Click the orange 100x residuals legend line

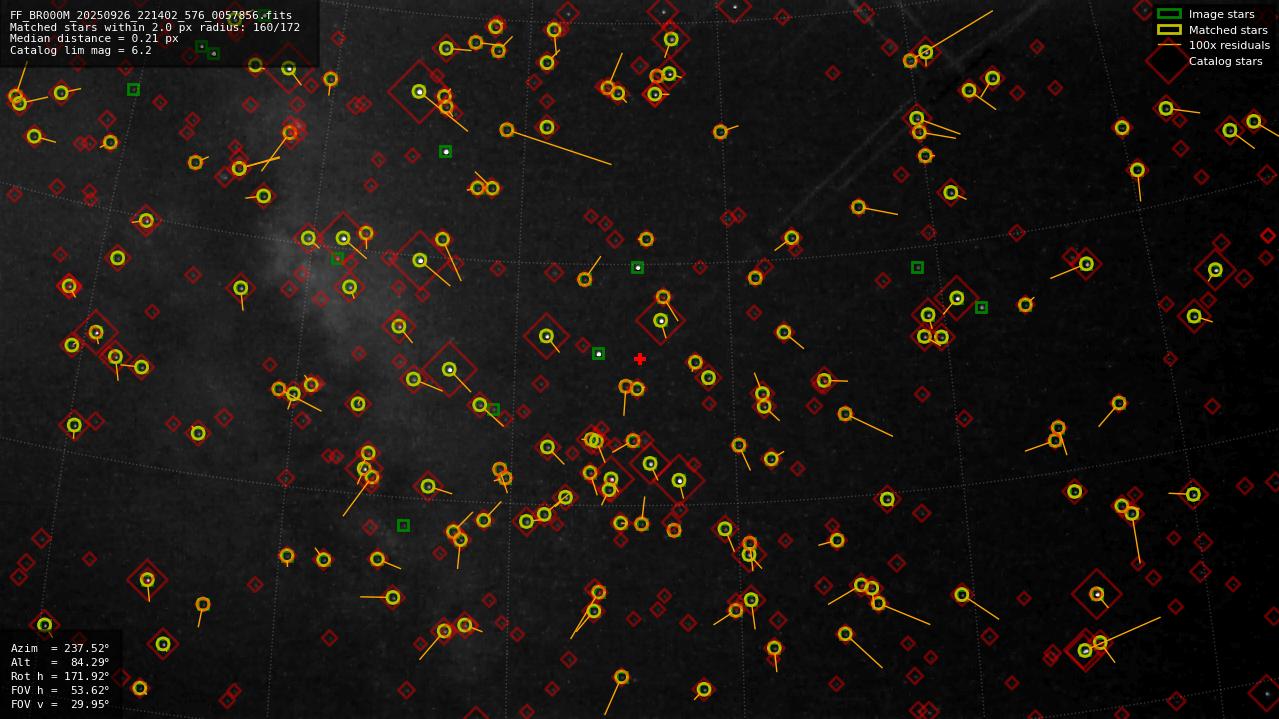tap(1169, 45)
